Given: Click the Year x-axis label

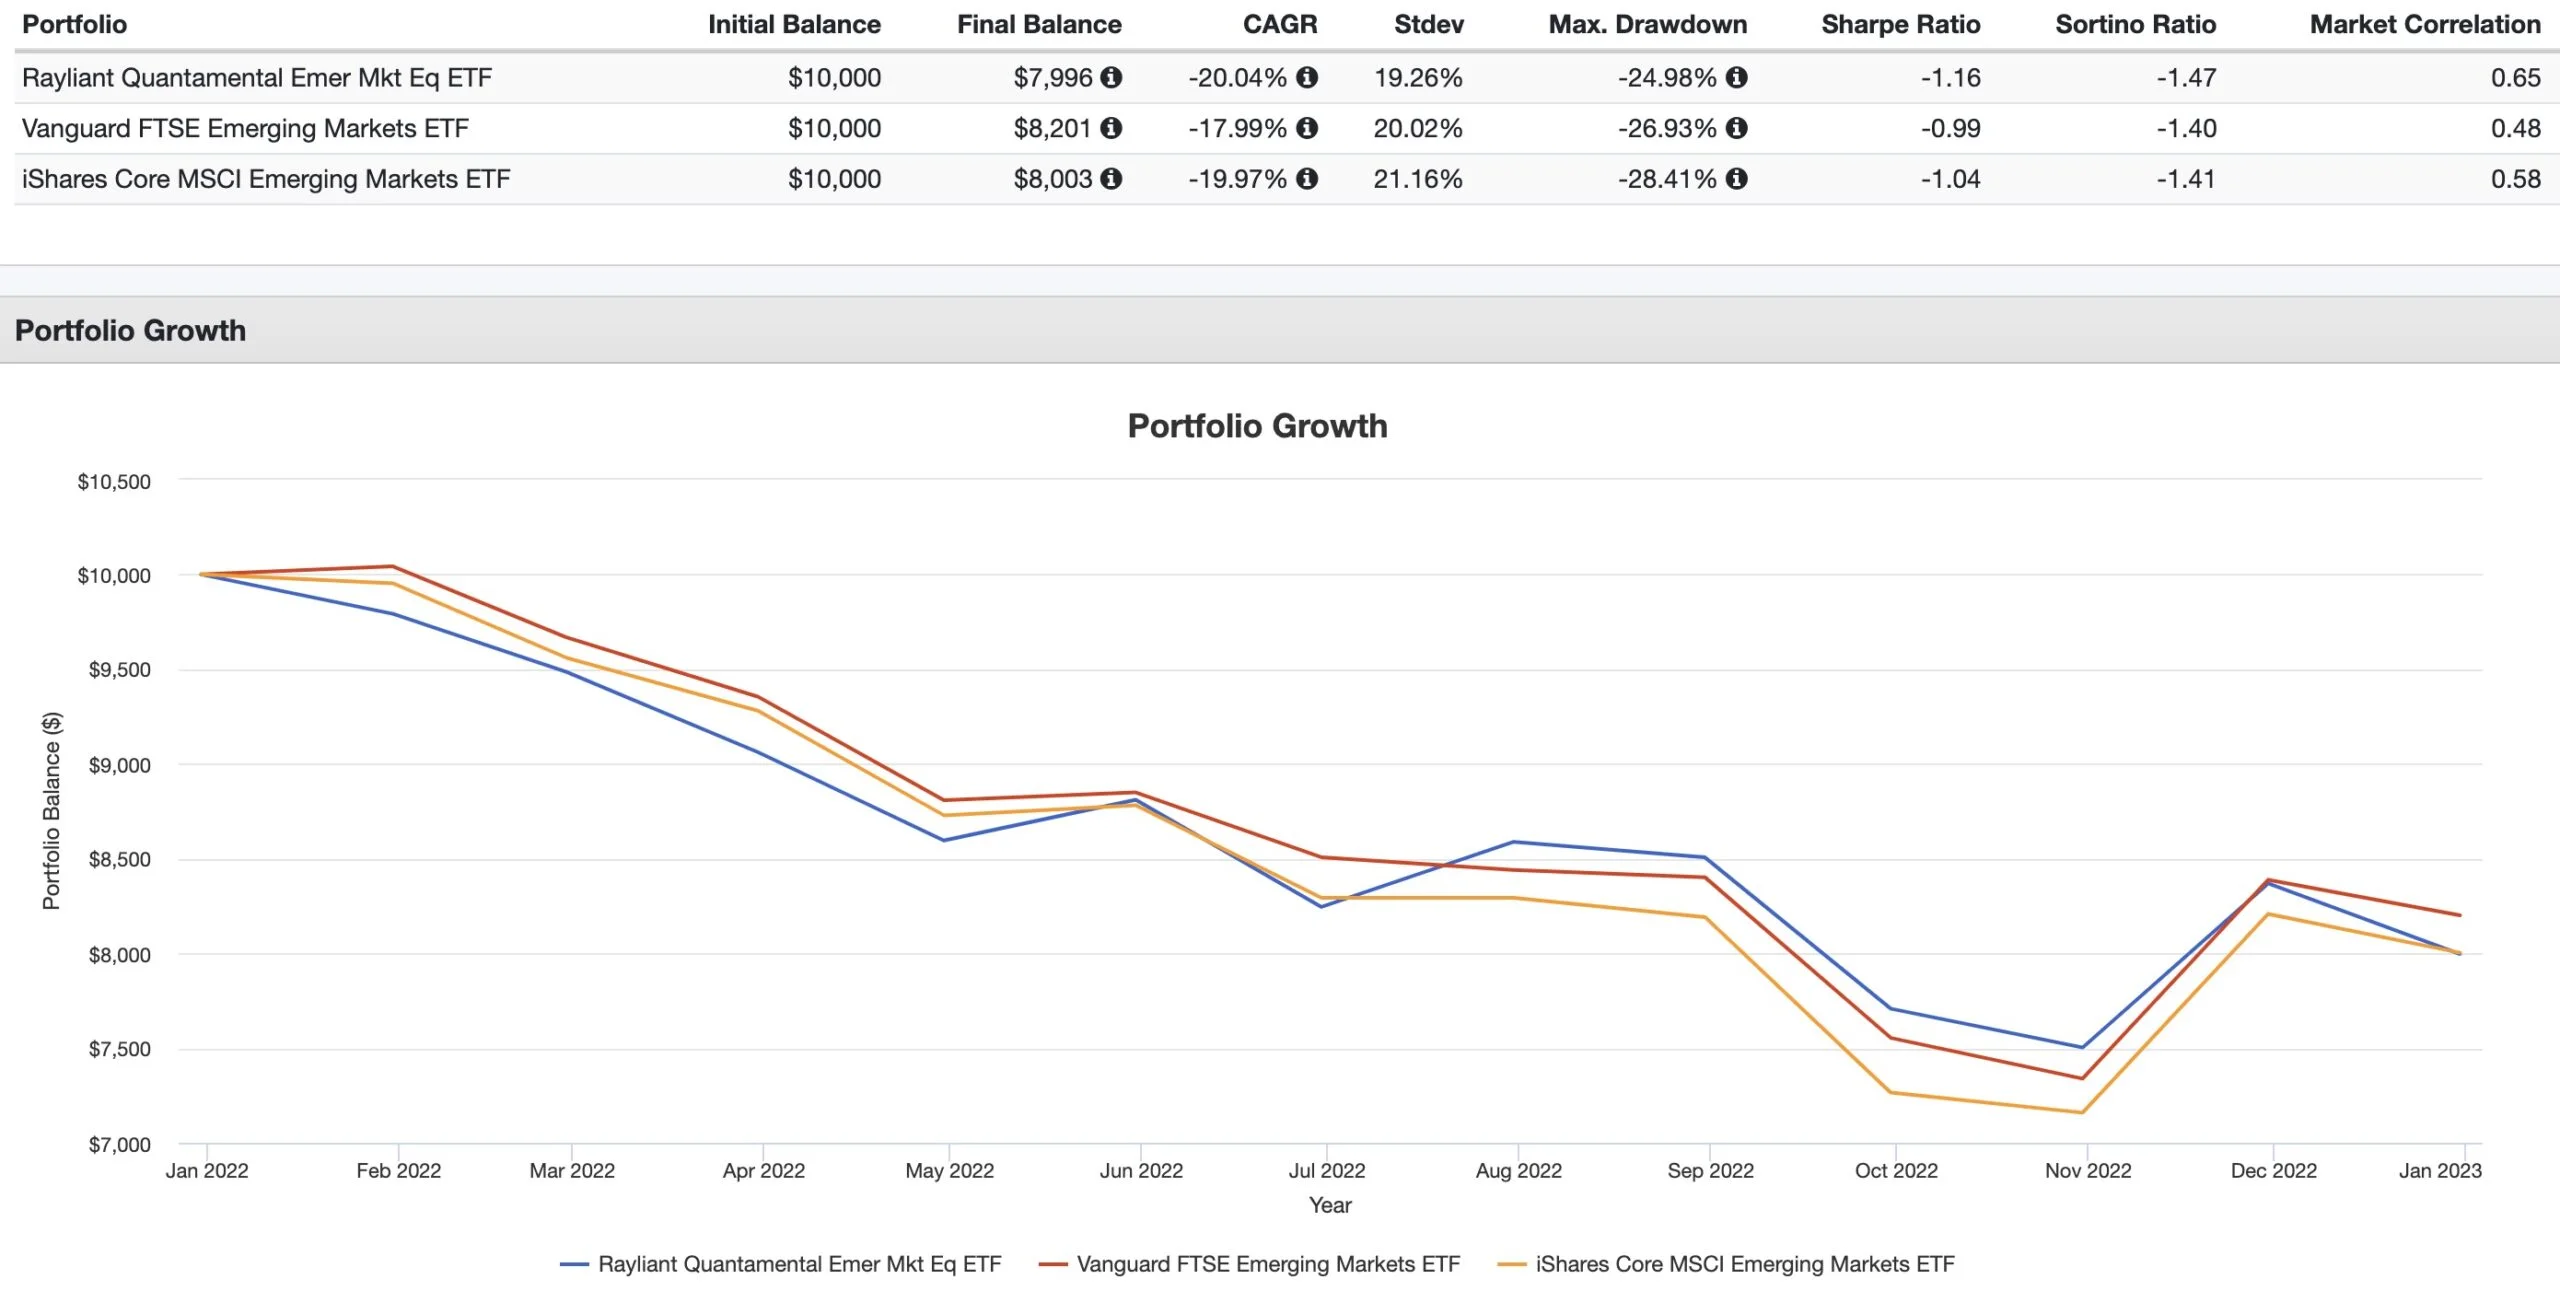Looking at the screenshot, I should pyautogui.click(x=1330, y=1205).
